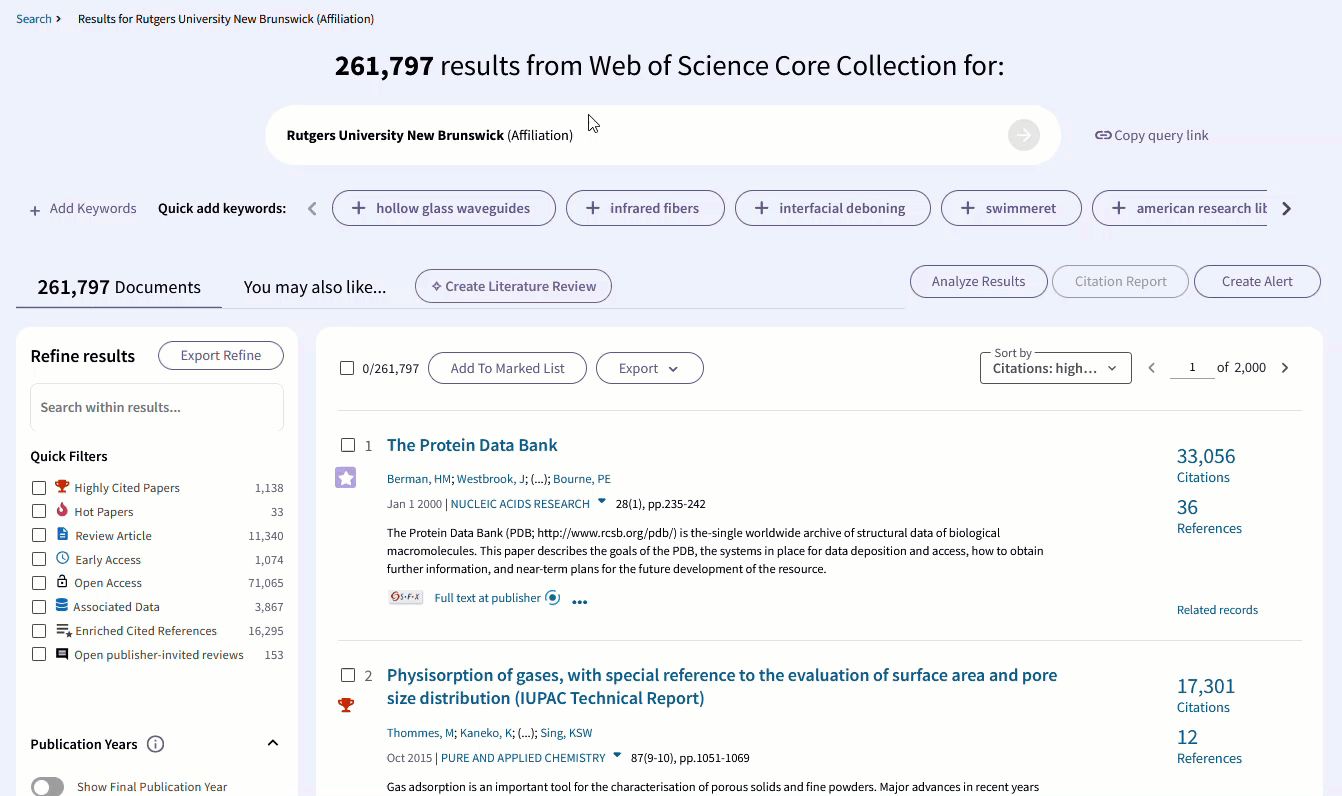1342x796 pixels.
Task: Click Associated Data database icon
Action: click(x=62, y=606)
